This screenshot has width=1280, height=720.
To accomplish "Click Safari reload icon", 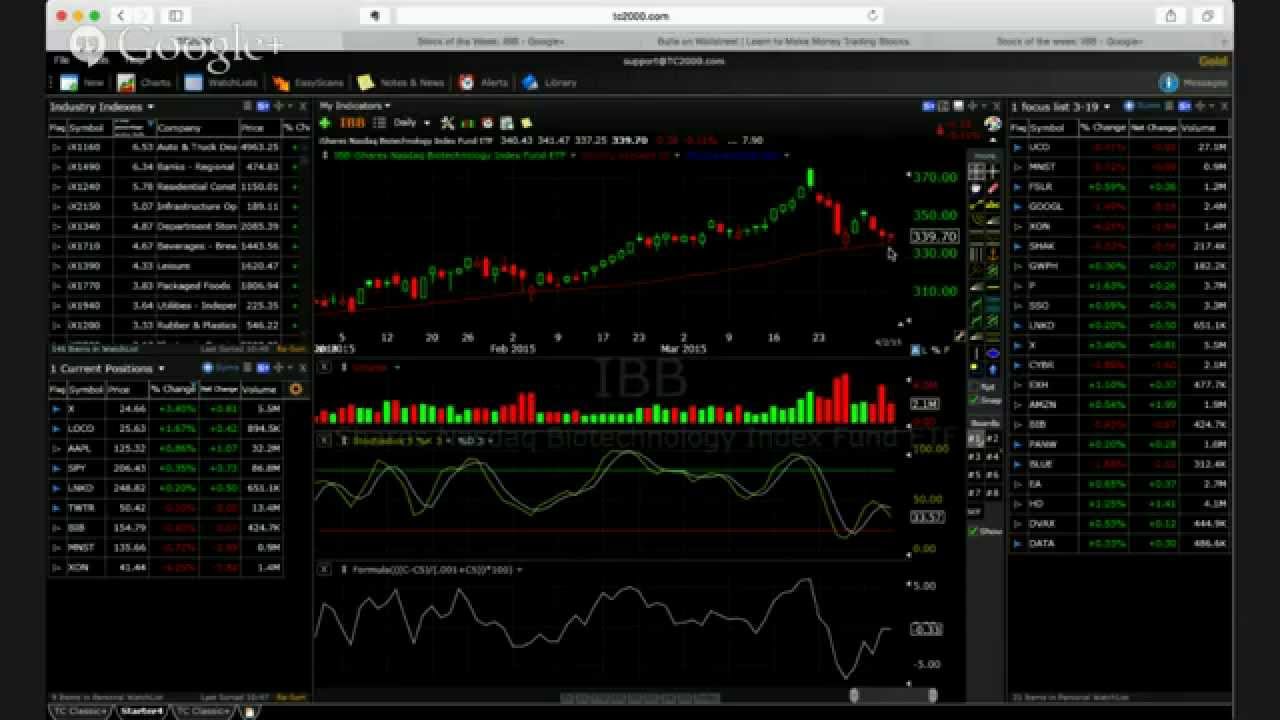I will 872,15.
